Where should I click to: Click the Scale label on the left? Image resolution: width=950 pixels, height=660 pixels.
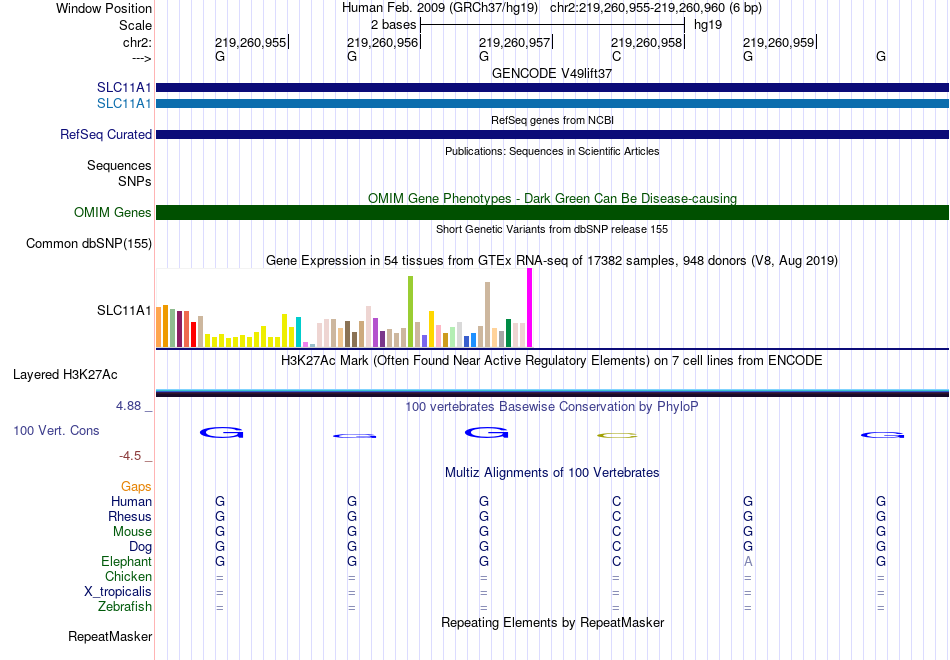[135, 25]
